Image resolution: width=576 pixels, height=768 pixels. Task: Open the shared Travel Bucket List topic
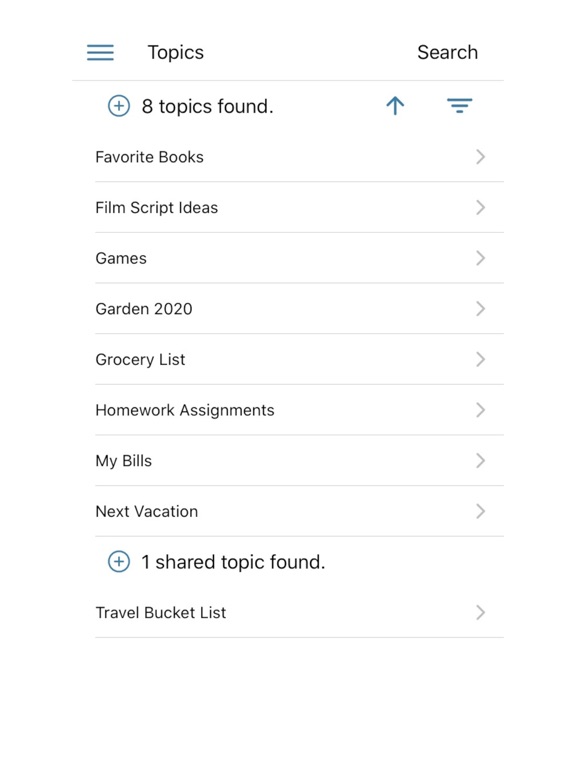299,612
